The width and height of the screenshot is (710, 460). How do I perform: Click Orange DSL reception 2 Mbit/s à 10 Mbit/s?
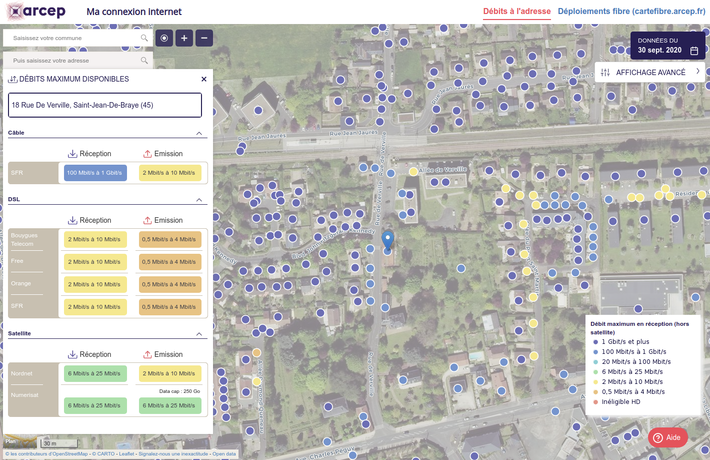pyautogui.click(x=95, y=284)
